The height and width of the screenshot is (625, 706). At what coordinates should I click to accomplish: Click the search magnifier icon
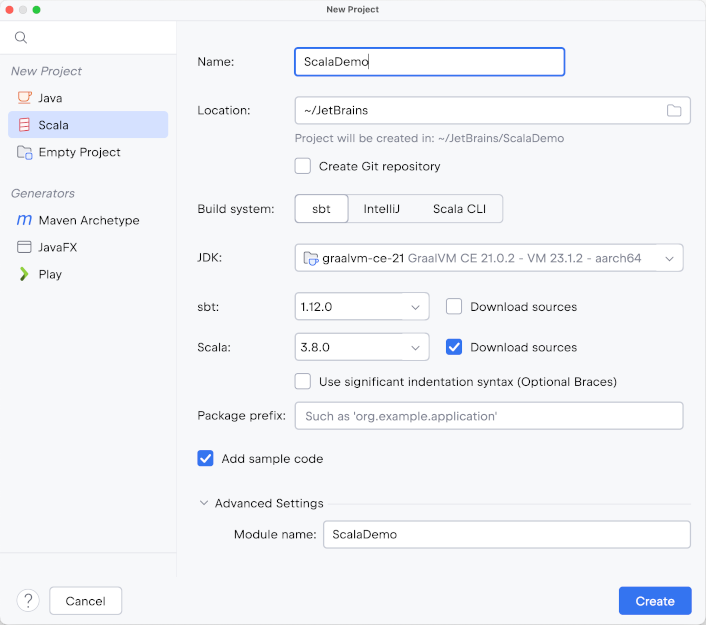click(x=21, y=38)
